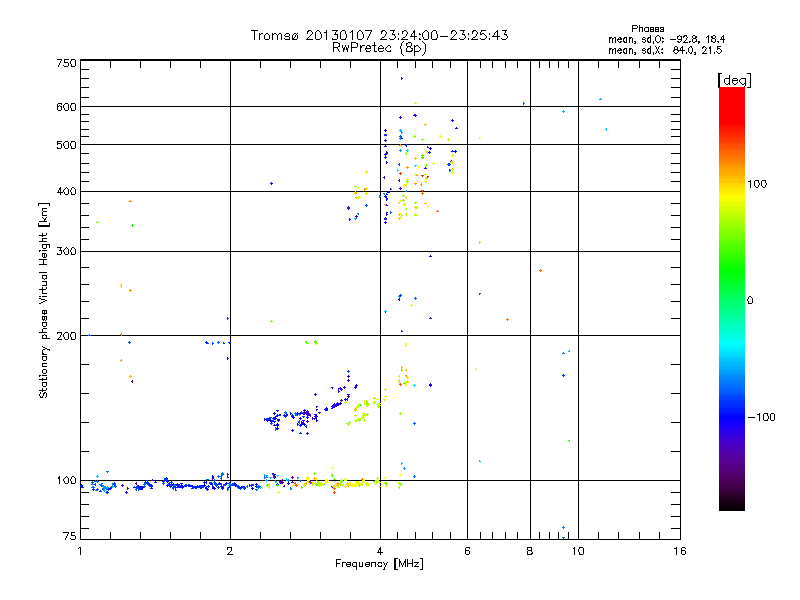This screenshot has height=600, width=800.
Task: Click the 16 tick label on frequency axis
Action: pyautogui.click(x=680, y=551)
